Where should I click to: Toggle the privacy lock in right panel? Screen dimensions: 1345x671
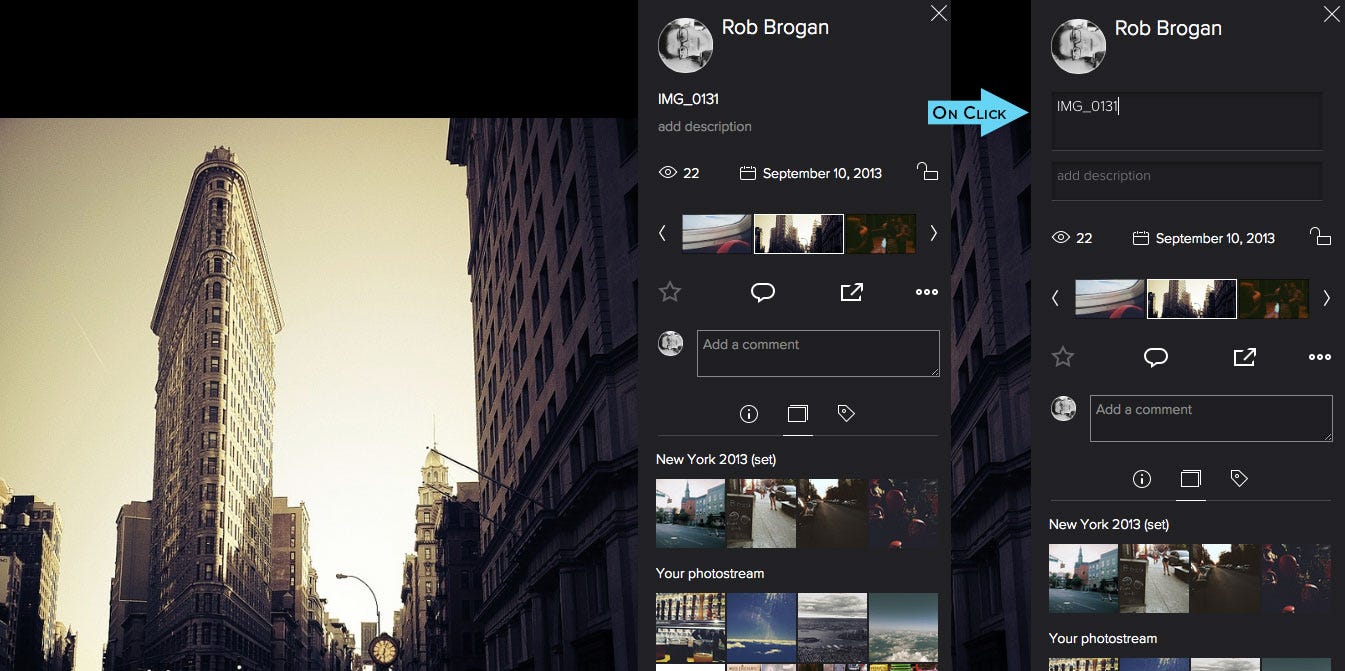click(x=1320, y=237)
